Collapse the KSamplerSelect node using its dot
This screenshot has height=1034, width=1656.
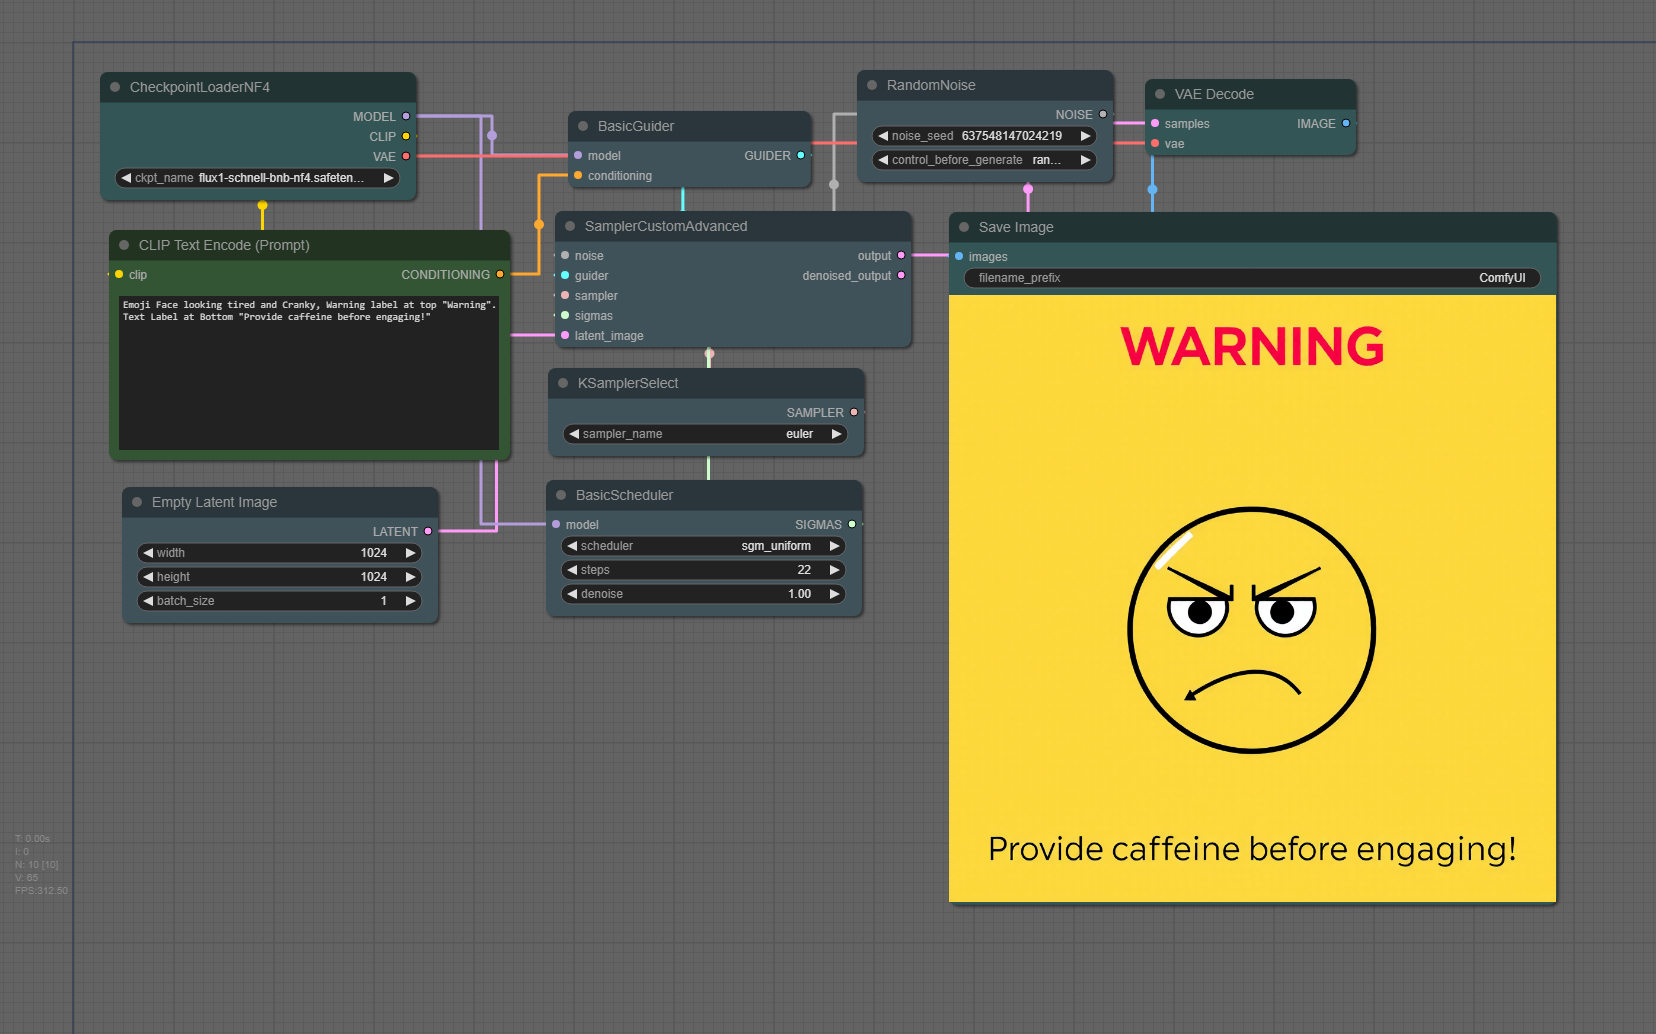pyautogui.click(x=563, y=383)
